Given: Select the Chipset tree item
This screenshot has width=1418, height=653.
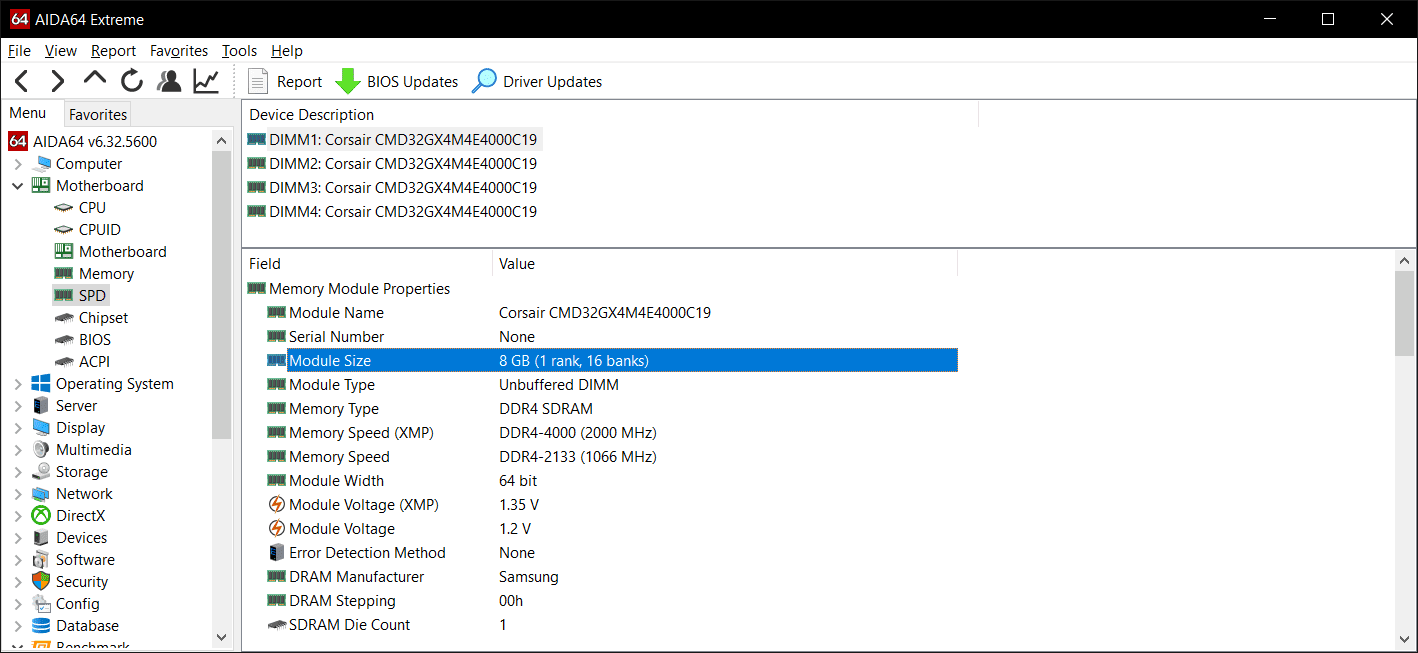Looking at the screenshot, I should tap(104, 318).
